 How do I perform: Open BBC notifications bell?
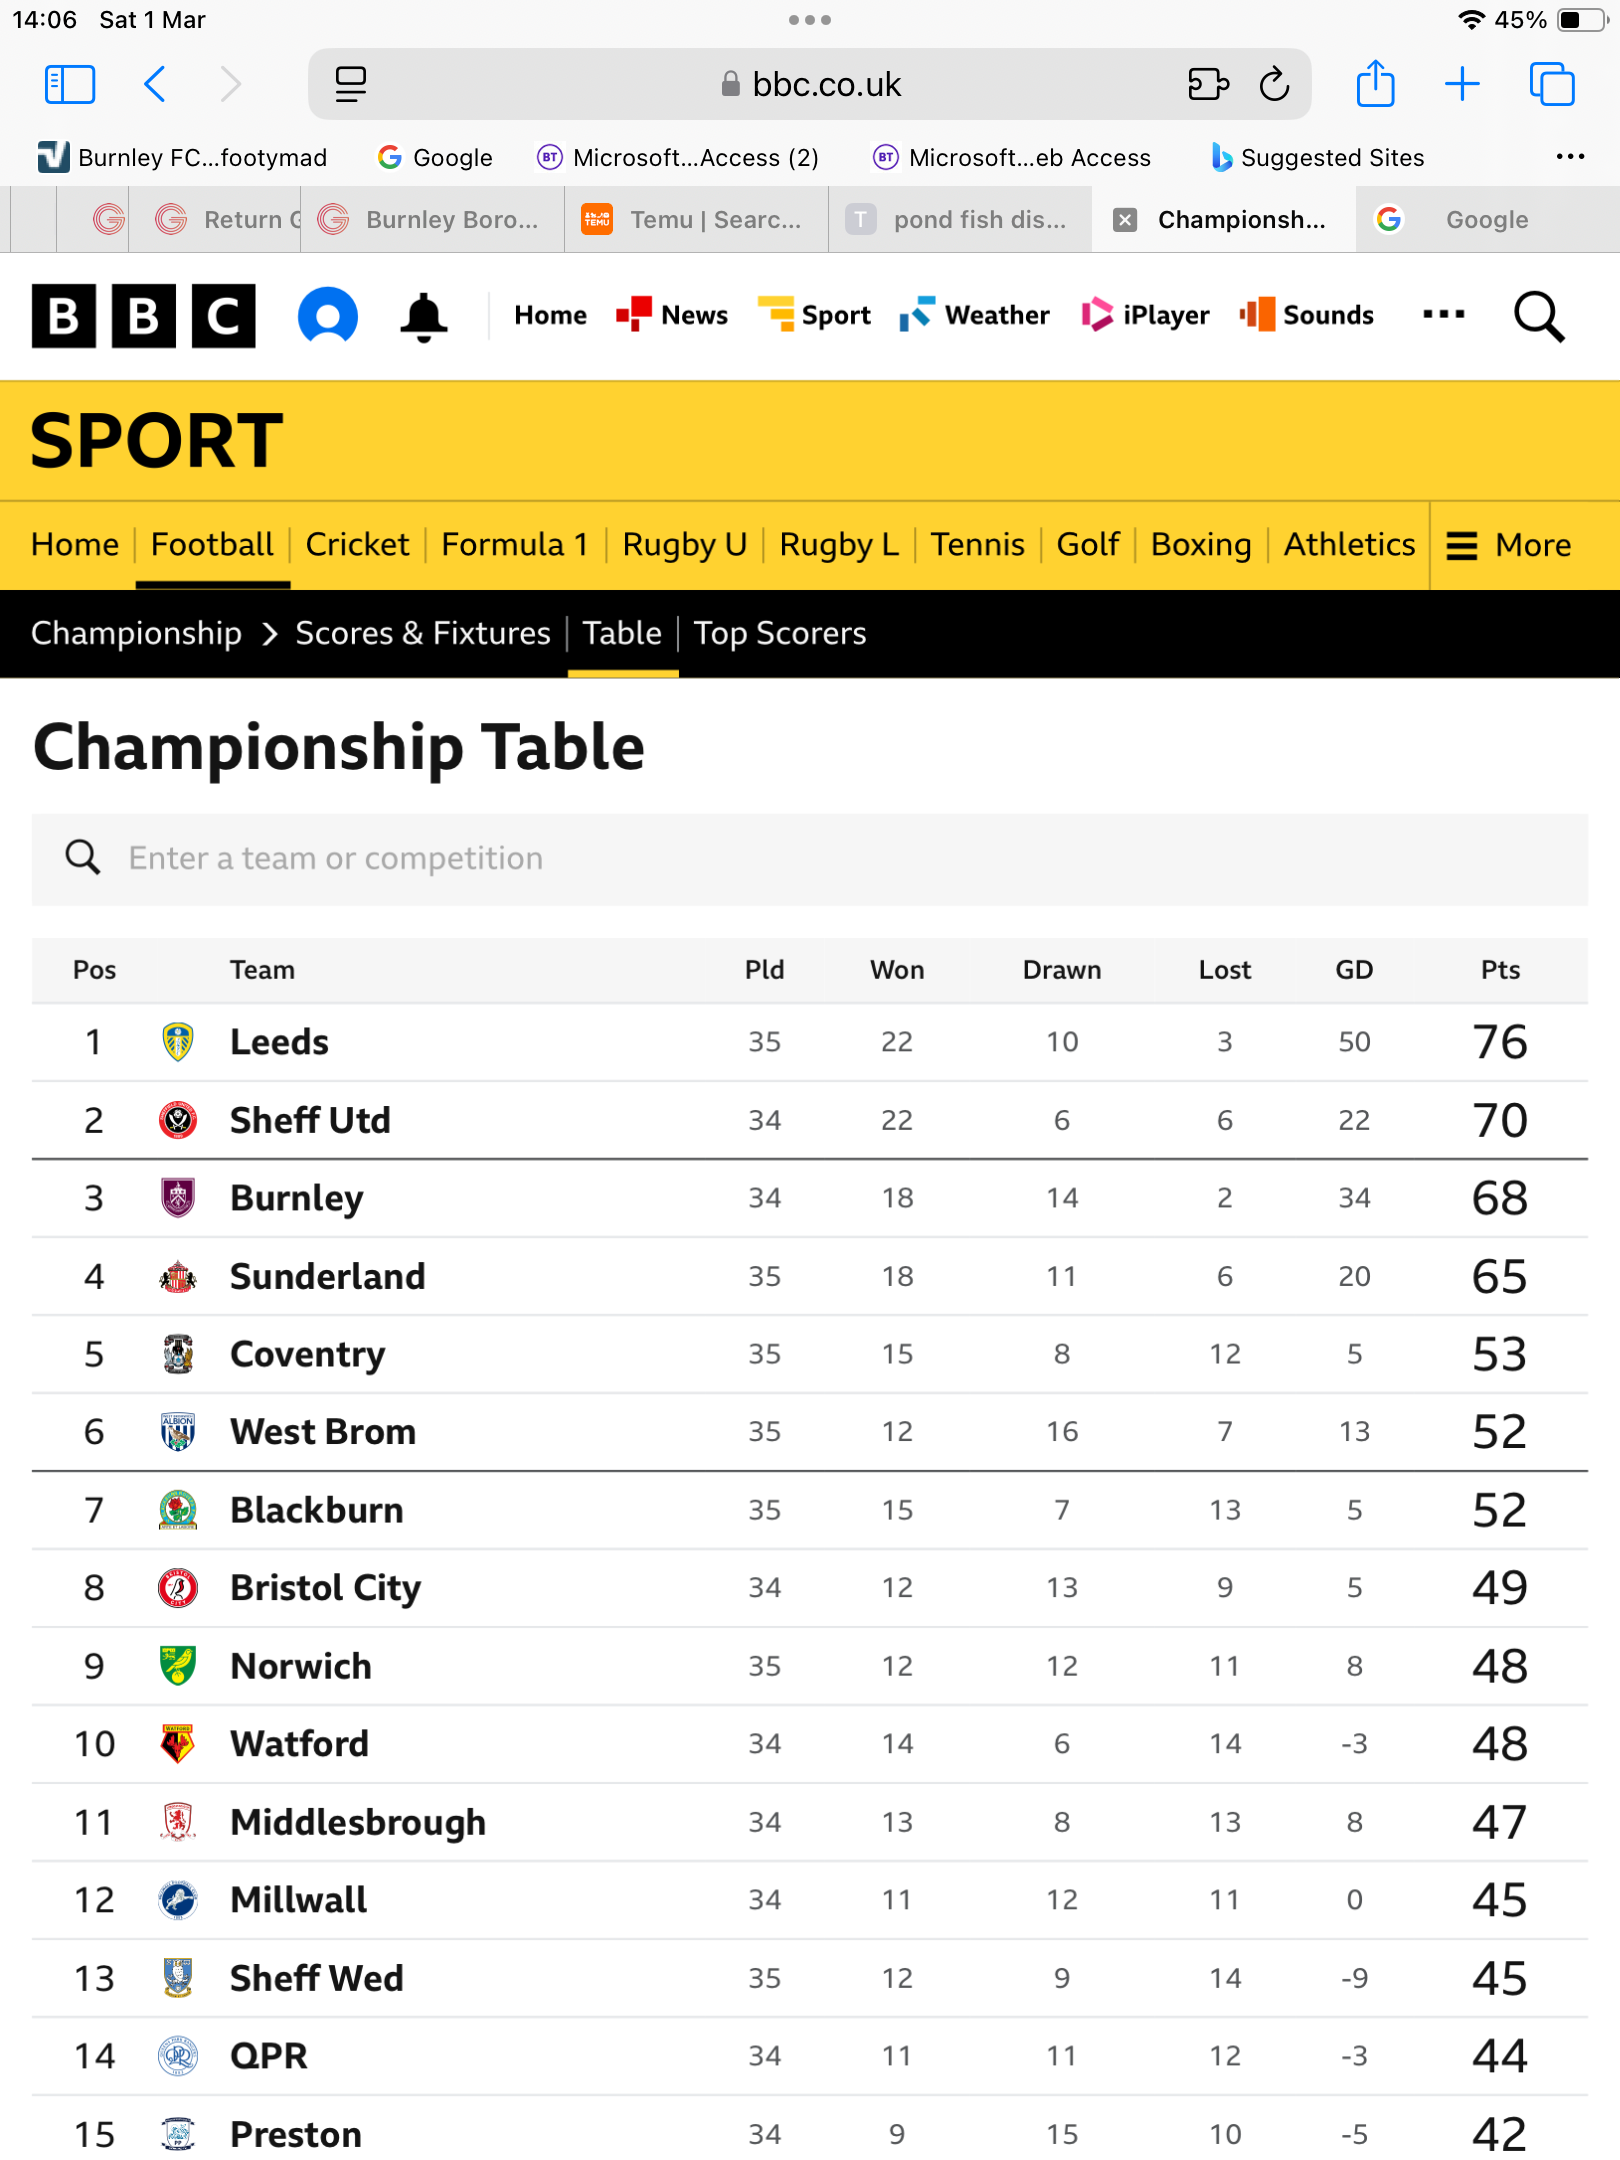point(423,316)
